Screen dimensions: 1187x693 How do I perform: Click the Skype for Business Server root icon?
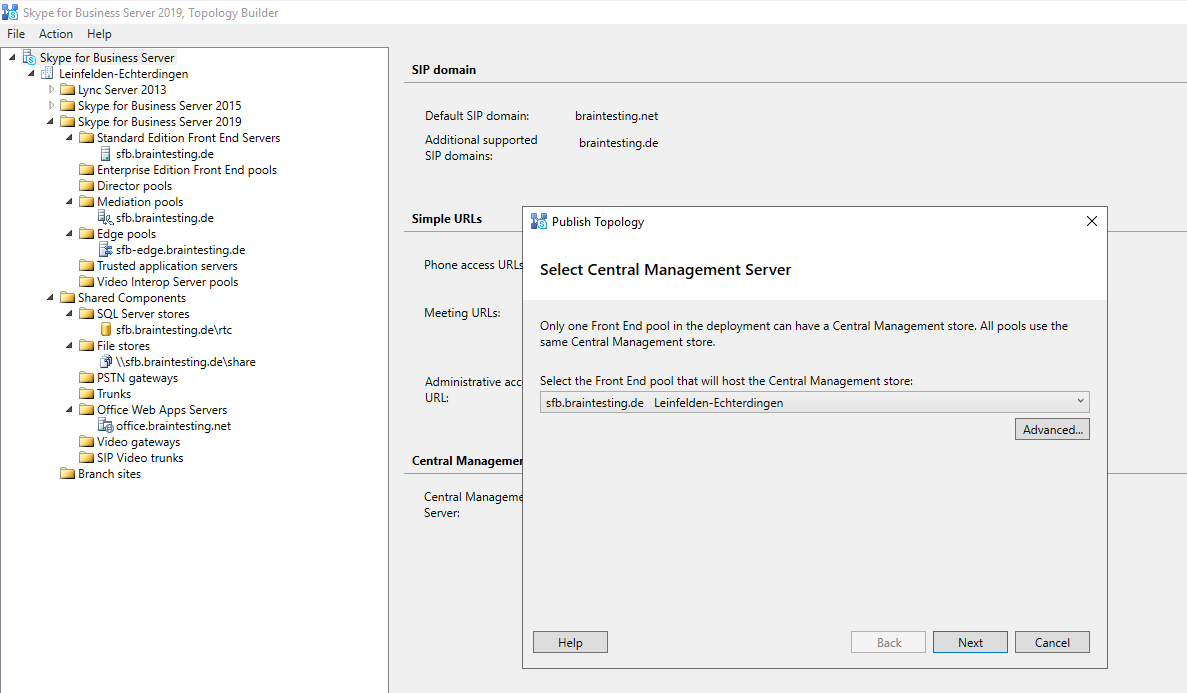coord(29,58)
